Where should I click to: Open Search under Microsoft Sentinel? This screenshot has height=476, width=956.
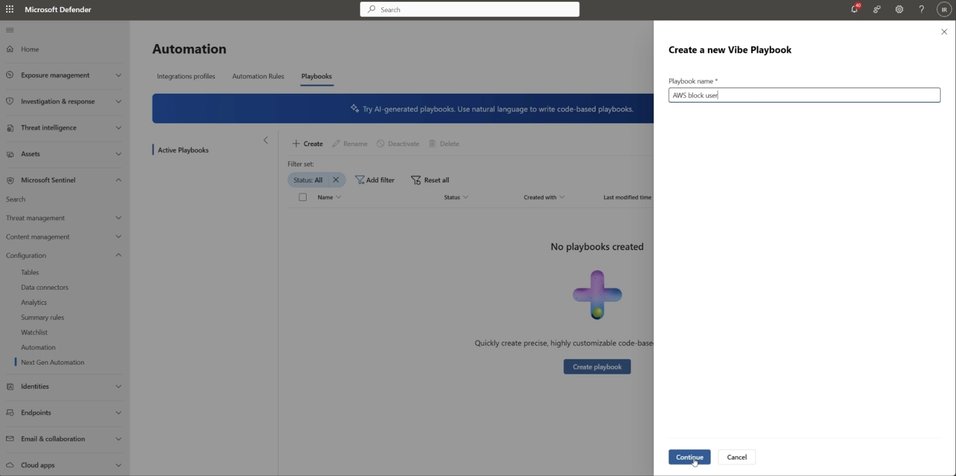16,199
